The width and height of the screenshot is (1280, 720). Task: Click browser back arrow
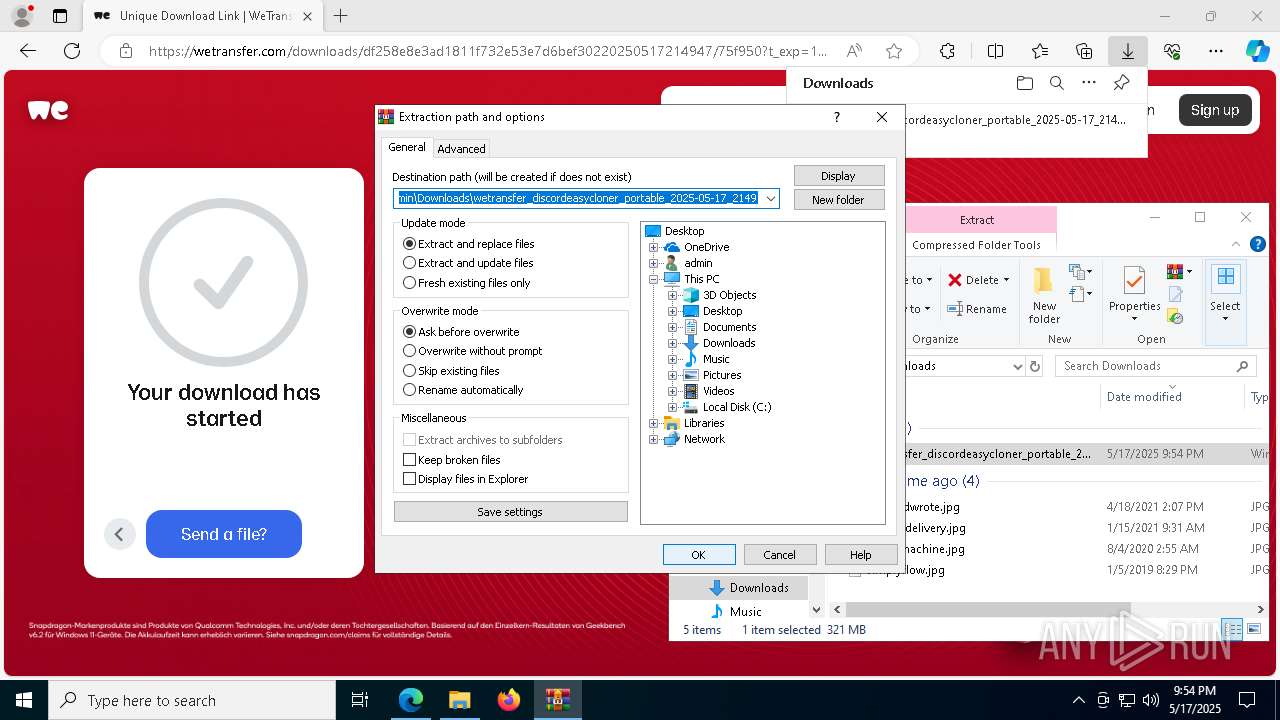(28, 51)
